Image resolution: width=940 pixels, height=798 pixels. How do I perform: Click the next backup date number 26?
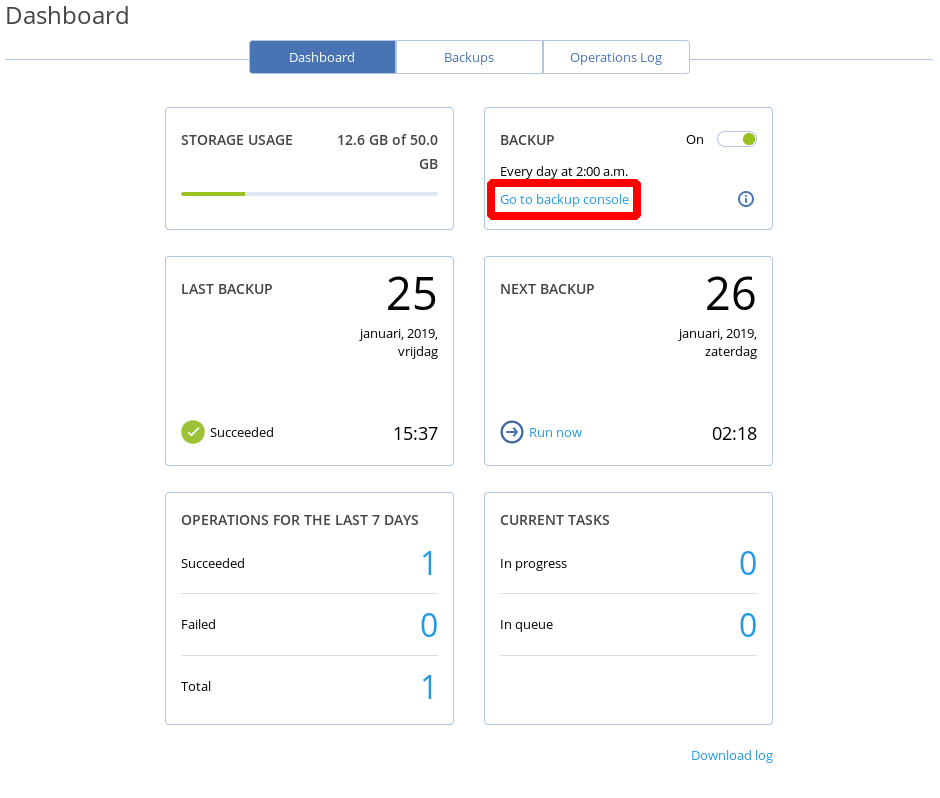pyautogui.click(x=731, y=294)
